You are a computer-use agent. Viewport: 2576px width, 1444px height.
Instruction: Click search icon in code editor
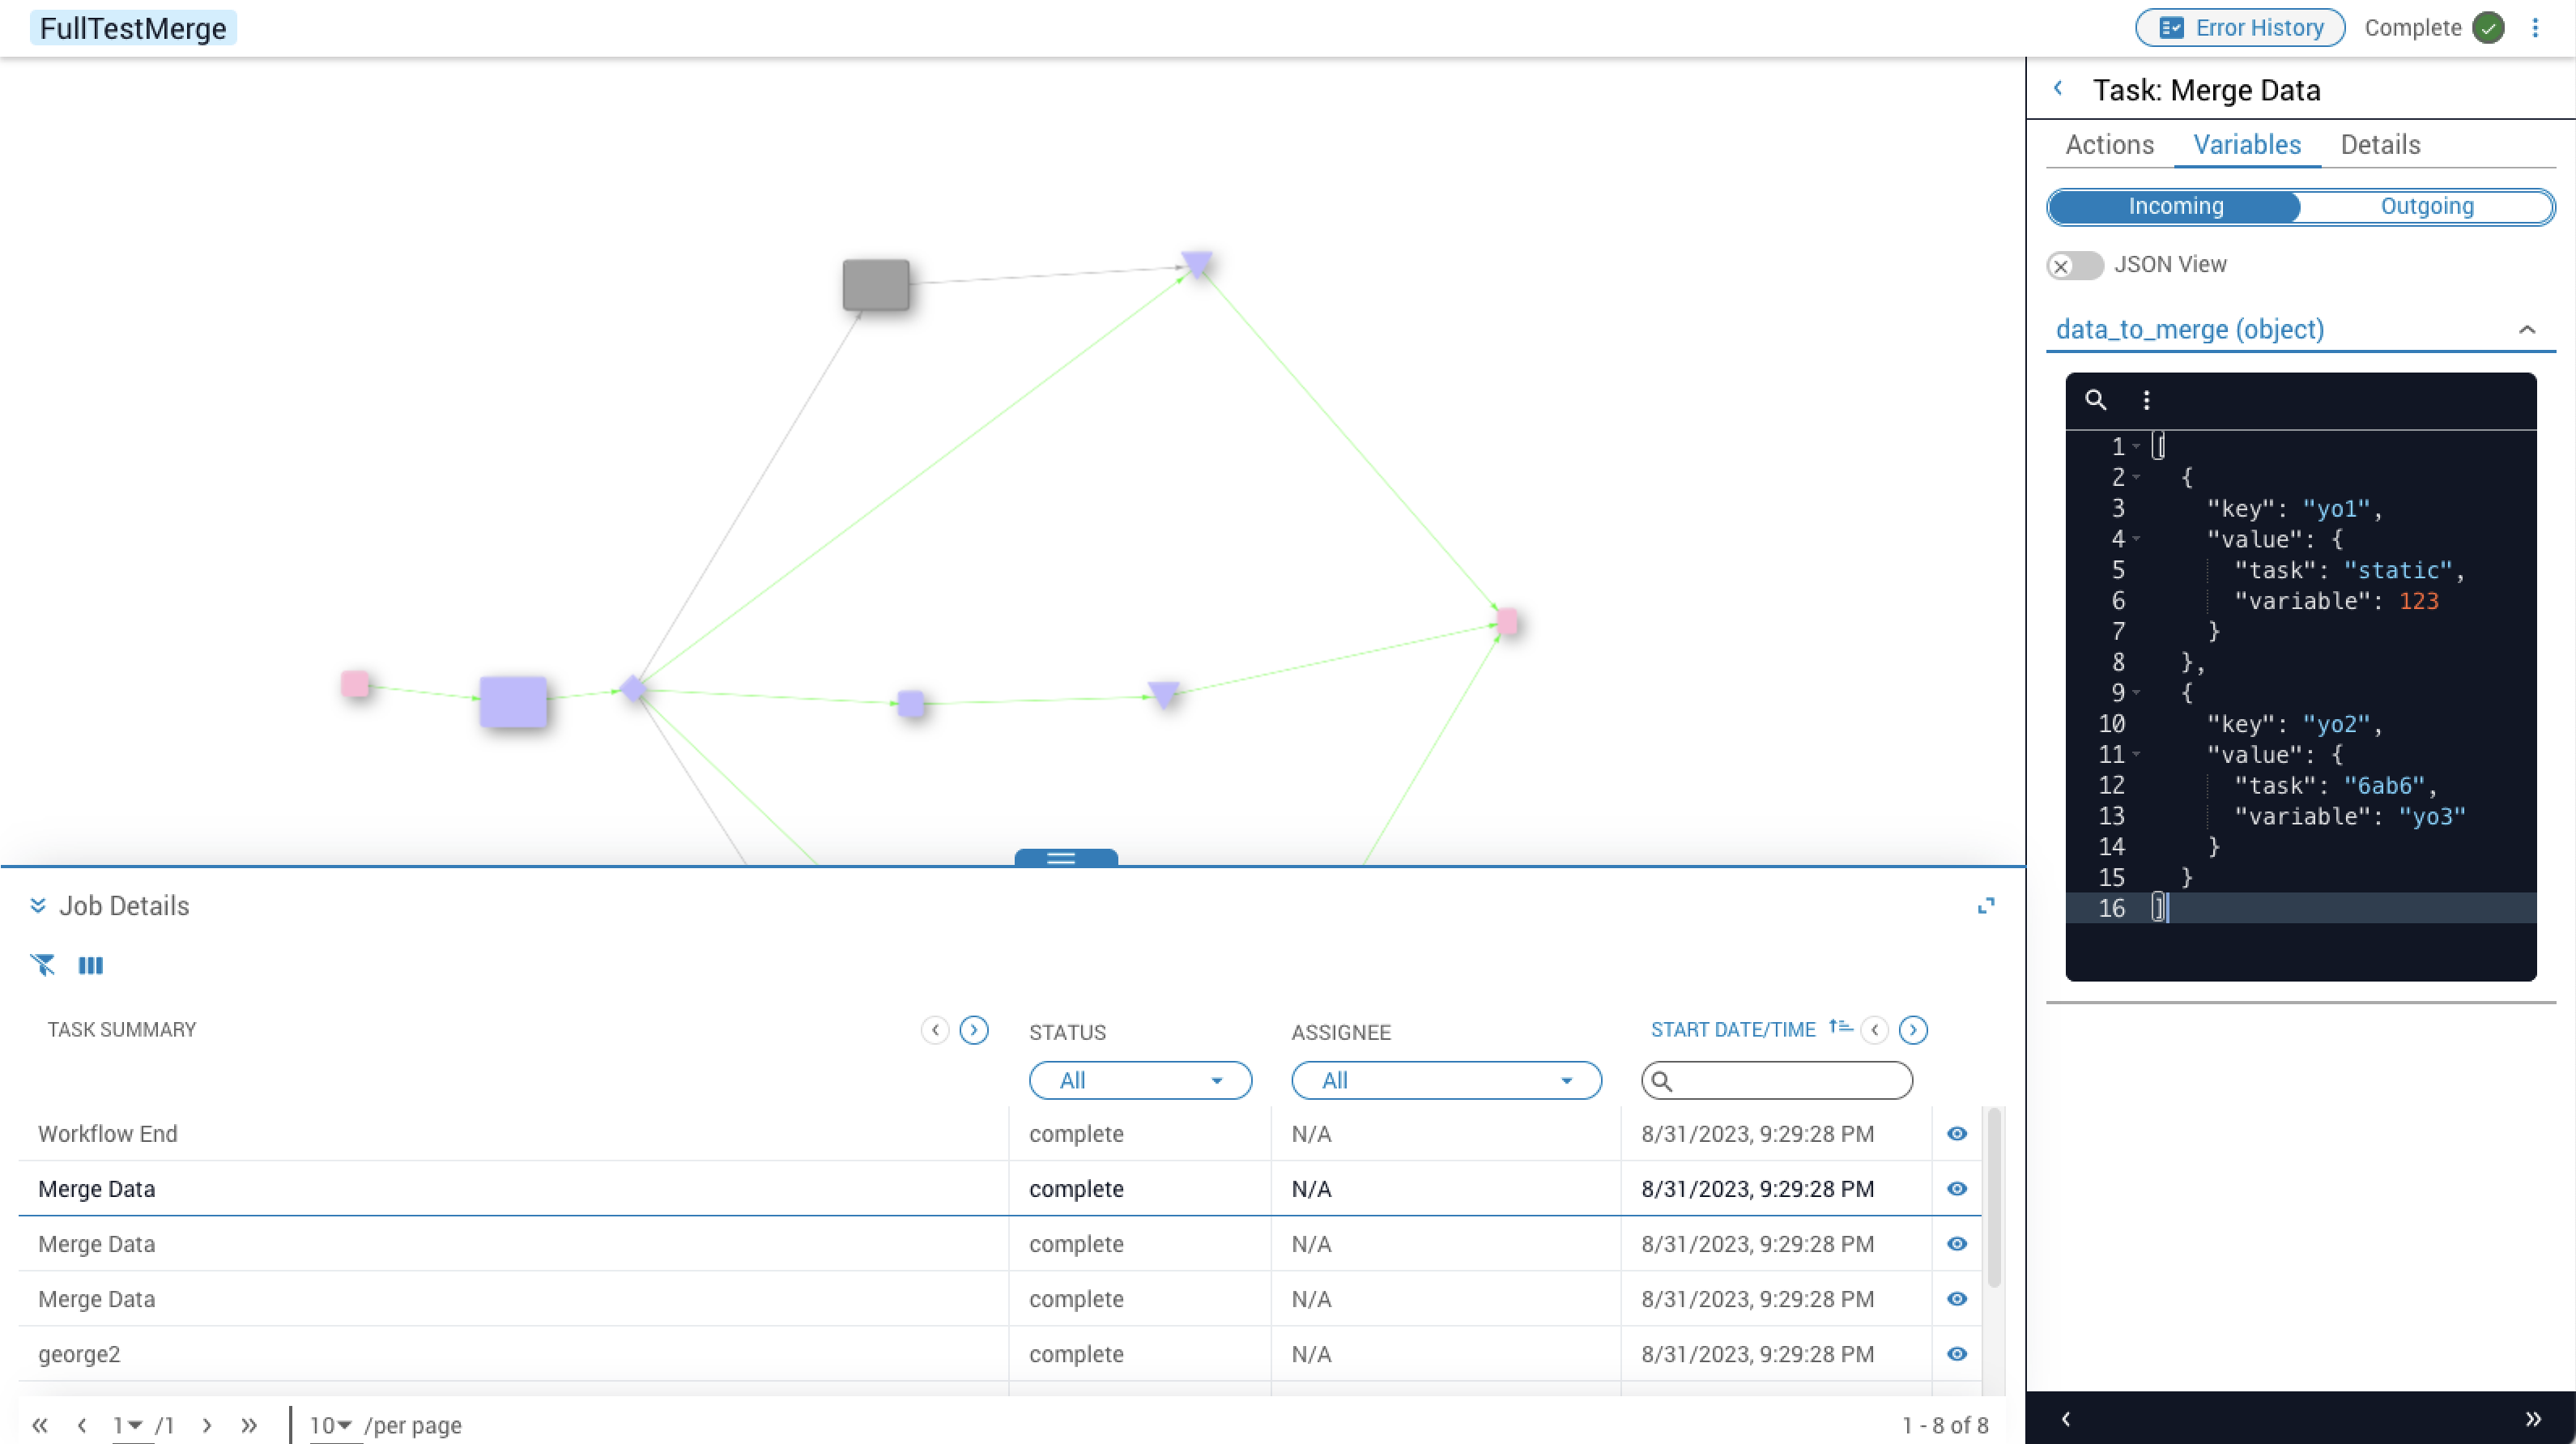coord(2096,400)
